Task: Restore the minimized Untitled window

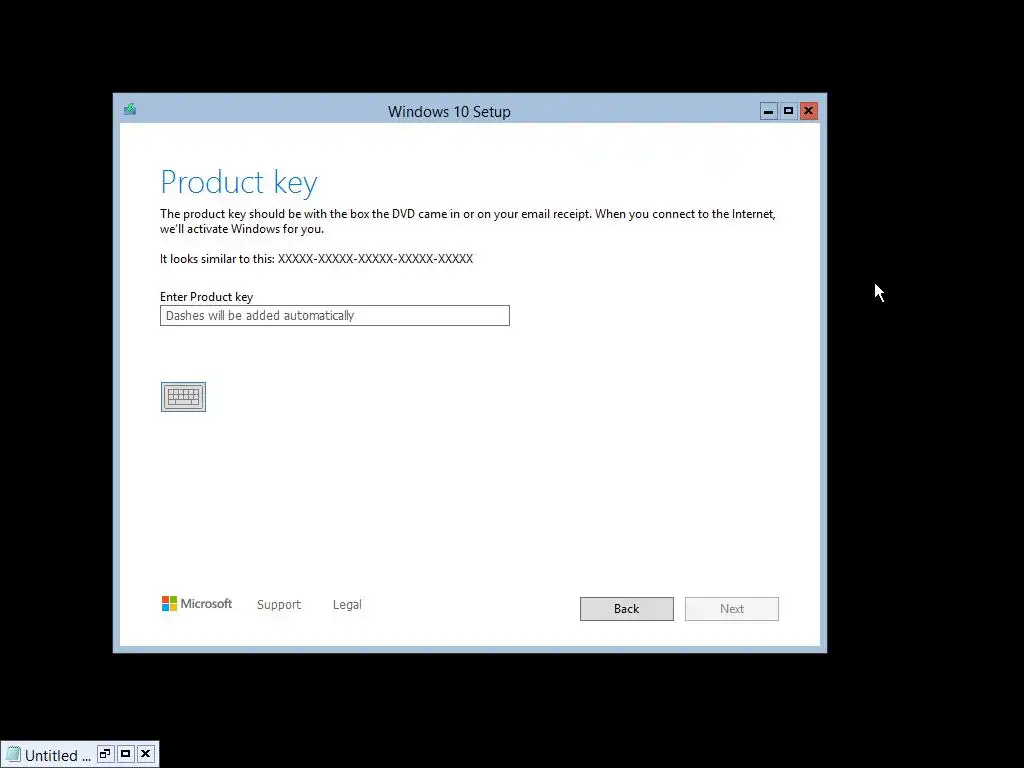Action: click(105, 754)
